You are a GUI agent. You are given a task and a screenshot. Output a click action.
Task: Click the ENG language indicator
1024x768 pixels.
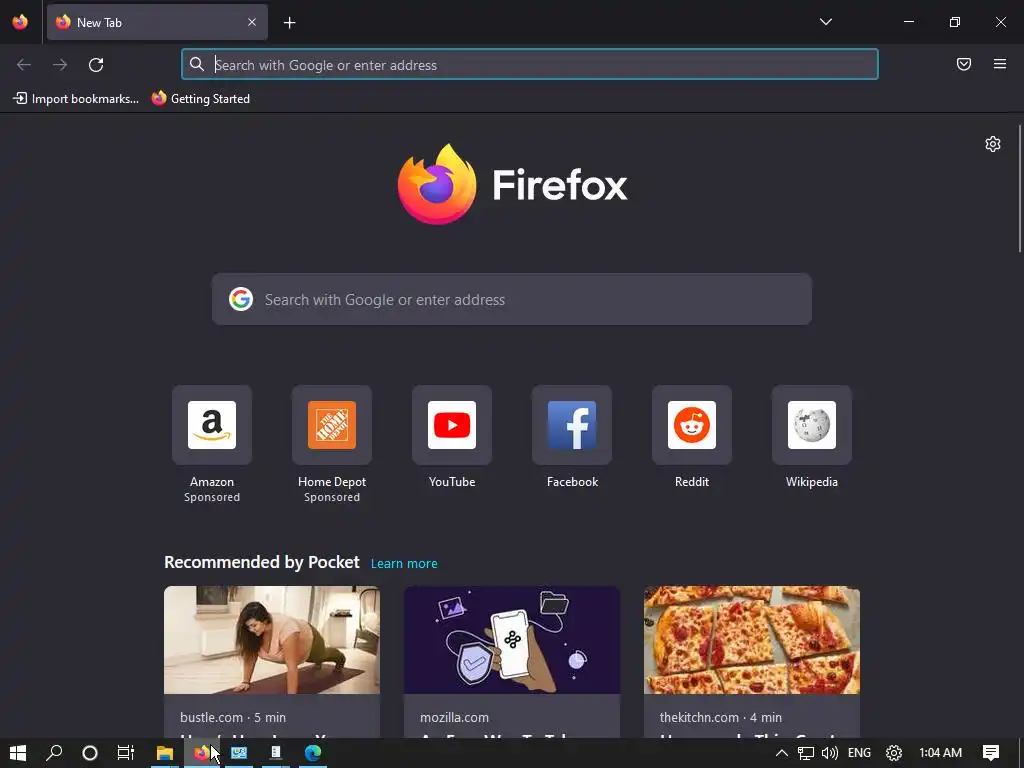[859, 753]
